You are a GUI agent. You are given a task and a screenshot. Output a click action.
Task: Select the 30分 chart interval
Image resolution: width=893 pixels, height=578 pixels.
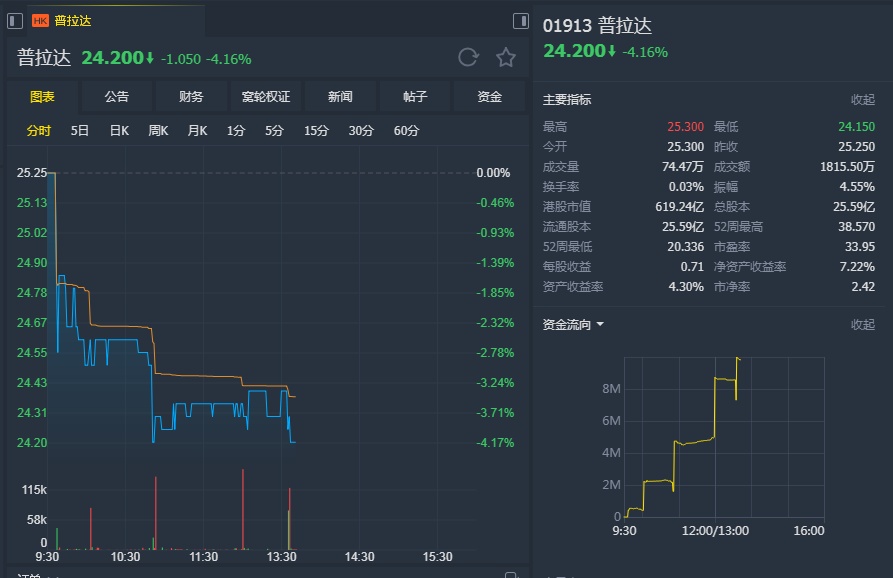(361, 131)
